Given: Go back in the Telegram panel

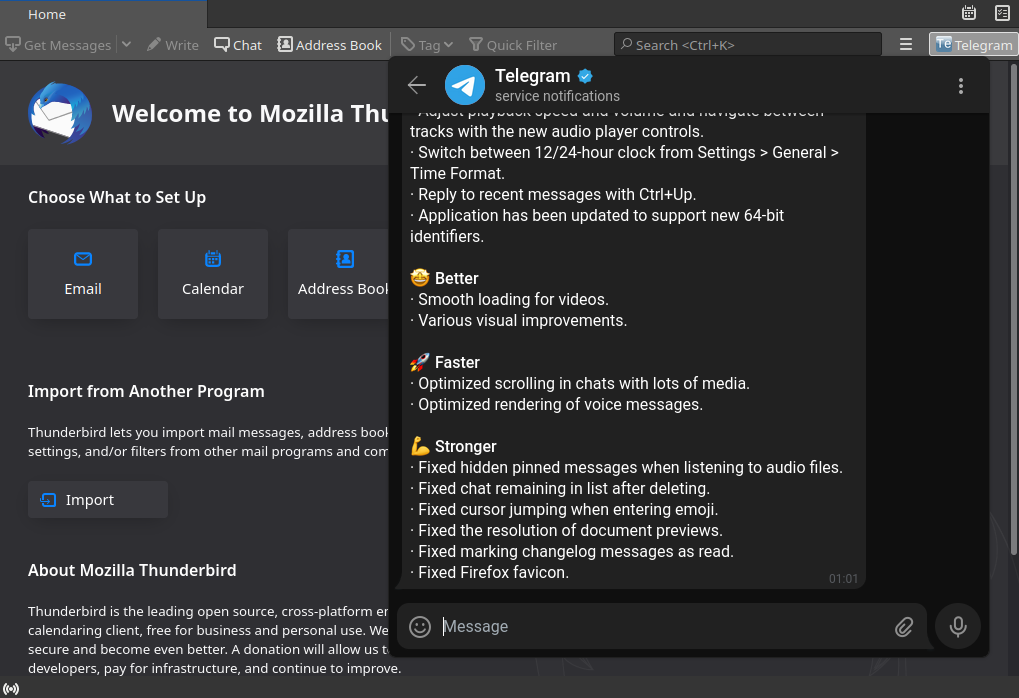Looking at the screenshot, I should pos(417,85).
